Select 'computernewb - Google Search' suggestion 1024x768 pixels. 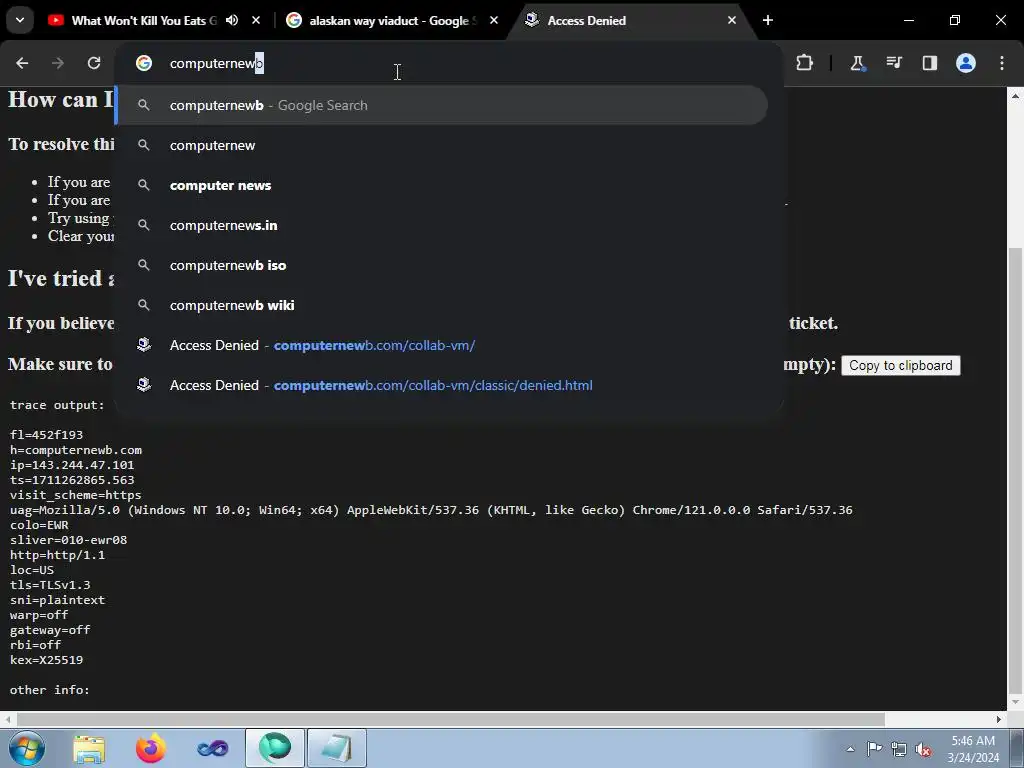click(x=441, y=105)
